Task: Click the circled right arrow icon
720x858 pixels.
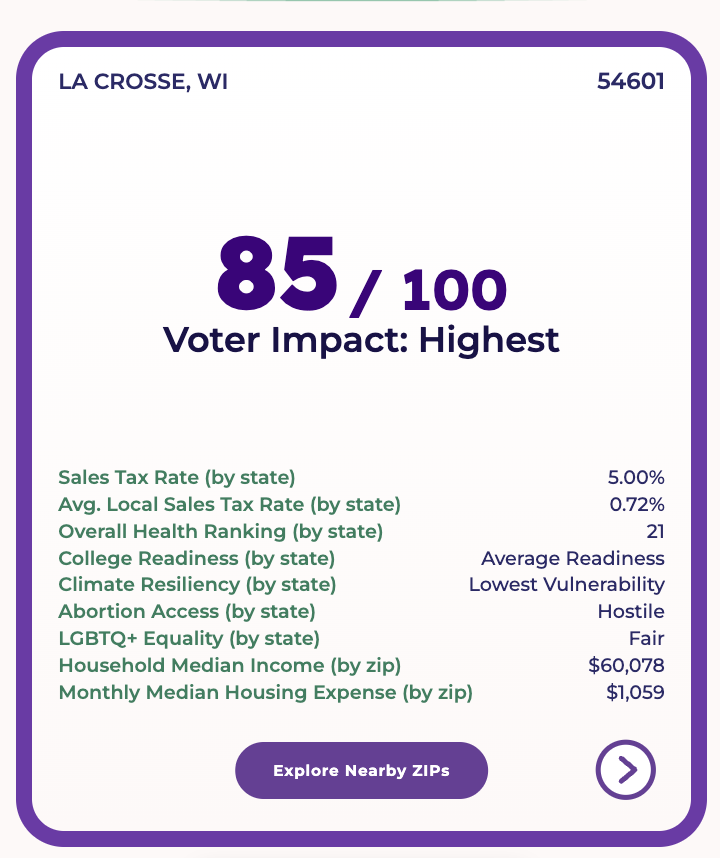Action: pos(625,769)
